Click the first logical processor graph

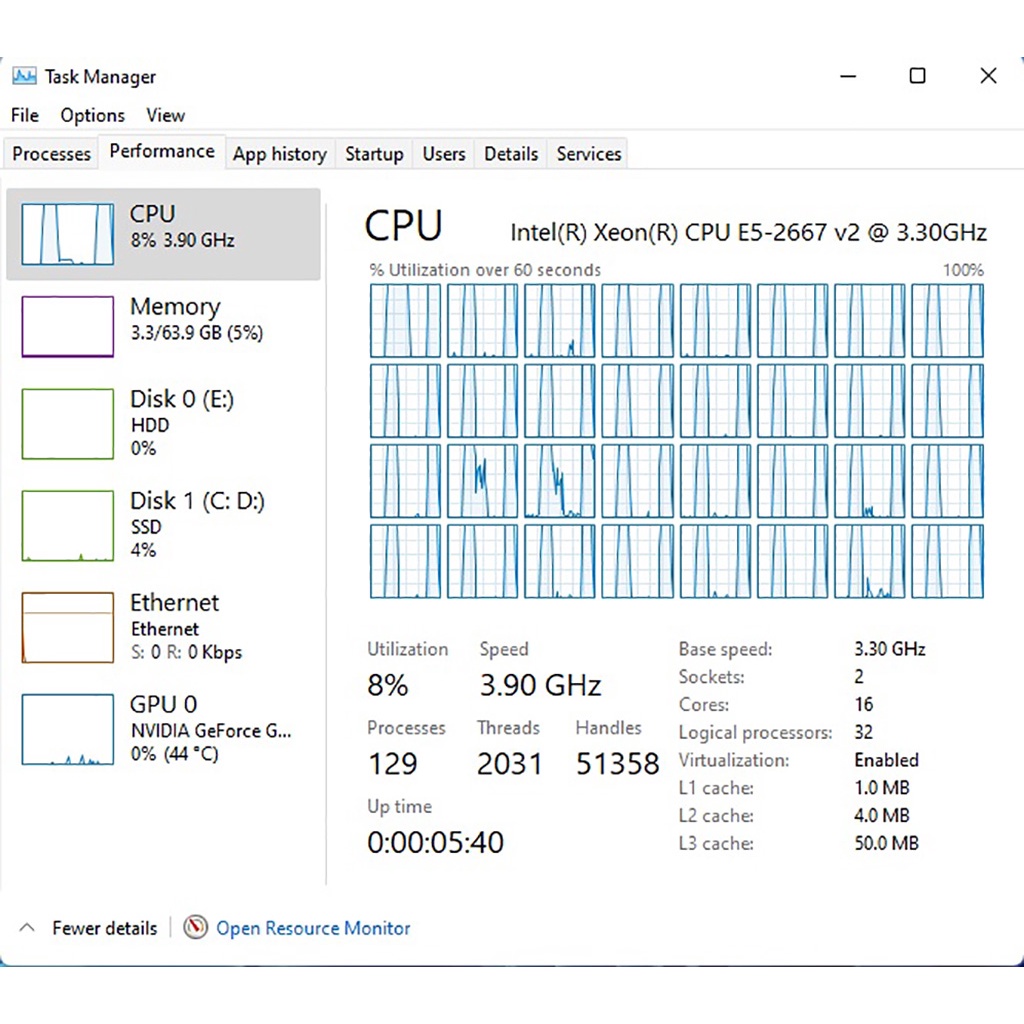click(405, 320)
